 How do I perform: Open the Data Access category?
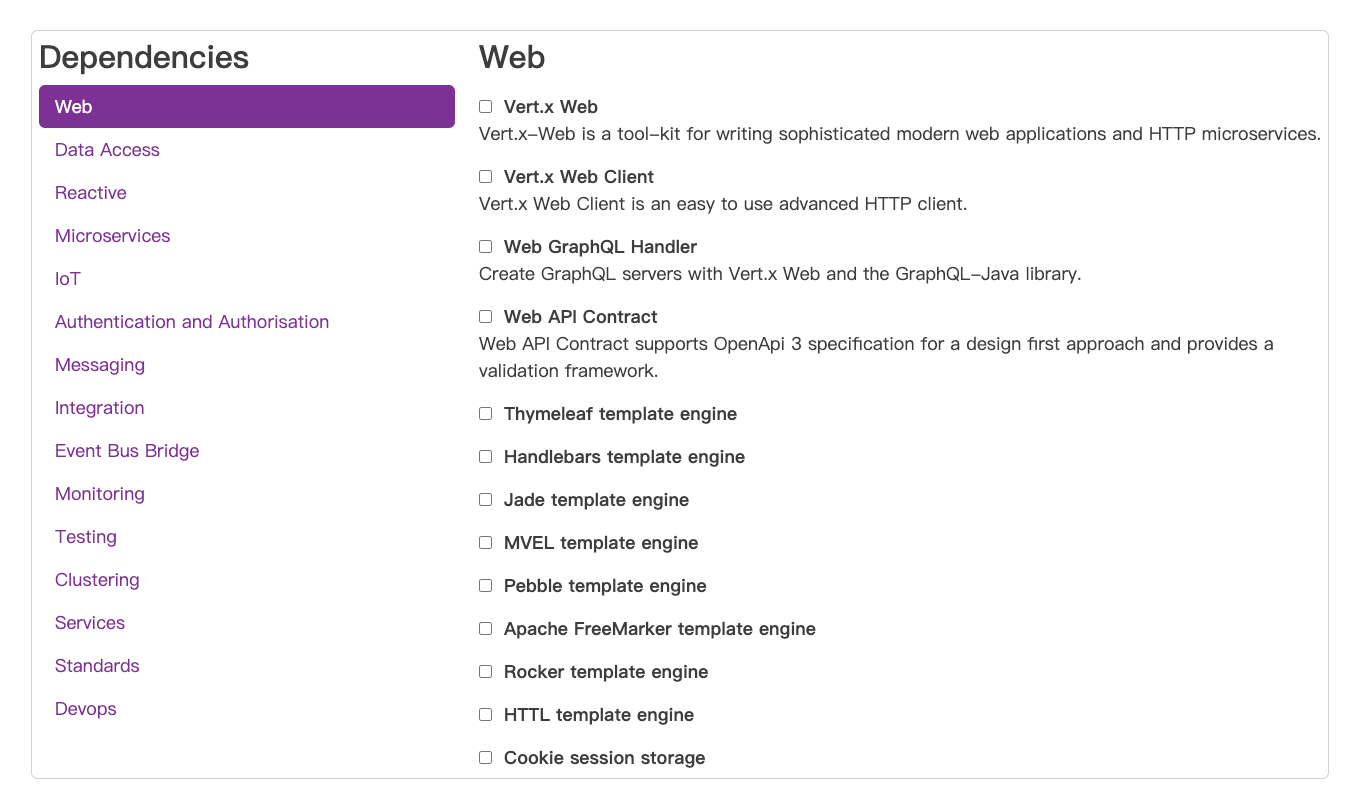[107, 150]
